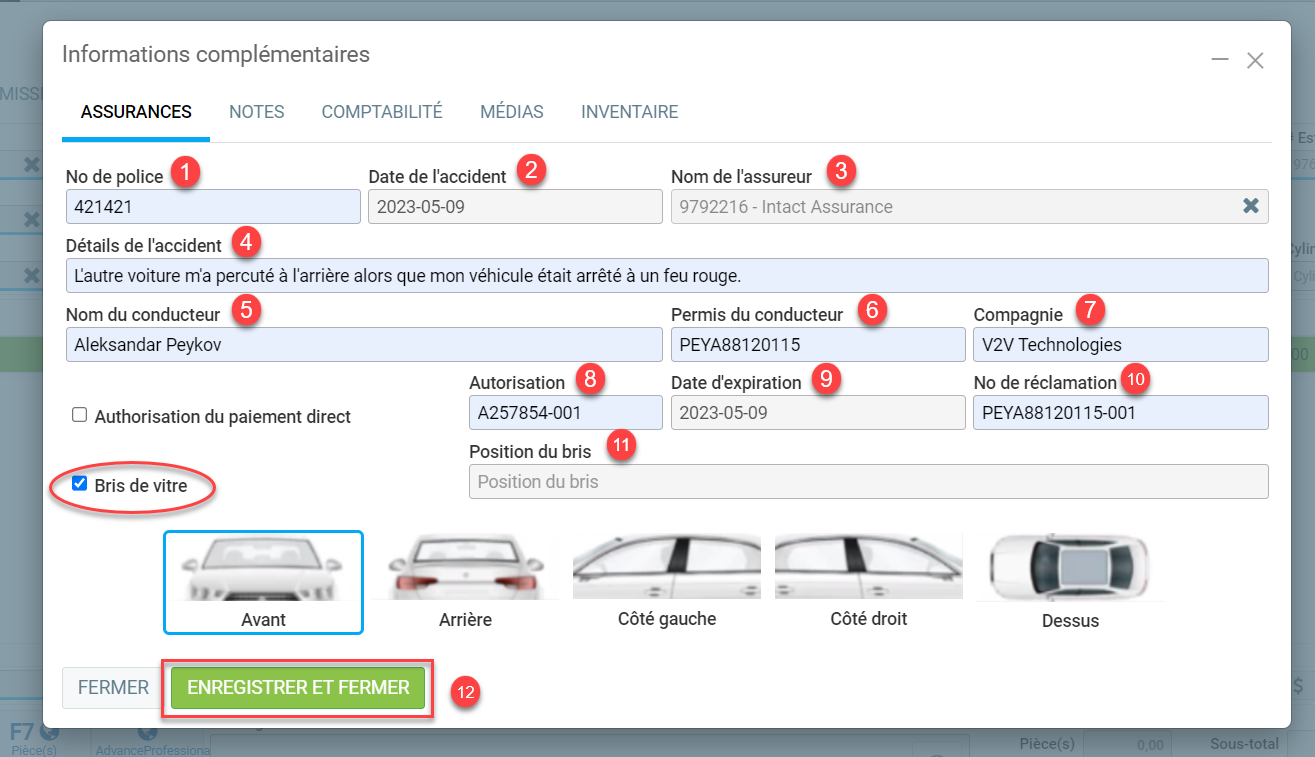
Task: Open the Comptabilité tab
Action: coord(382,112)
